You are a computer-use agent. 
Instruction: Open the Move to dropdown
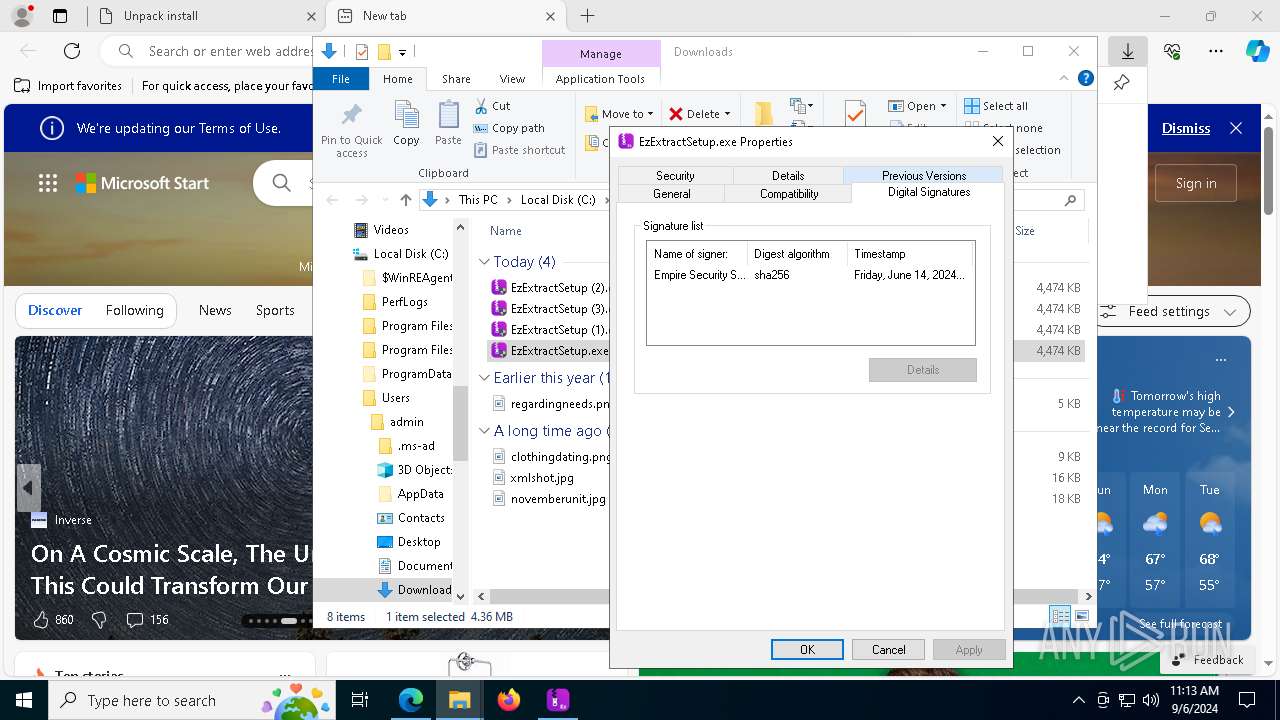click(x=619, y=114)
